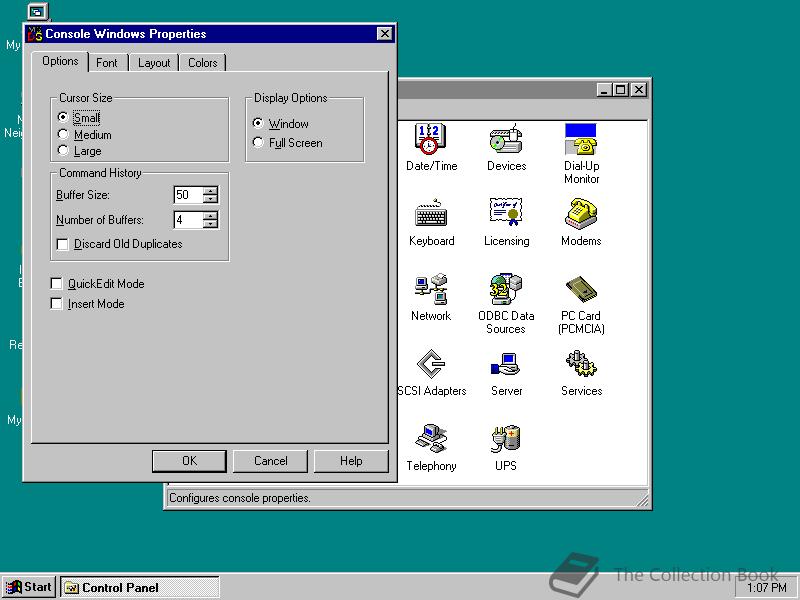Open the Telephony icon

[x=431, y=438]
